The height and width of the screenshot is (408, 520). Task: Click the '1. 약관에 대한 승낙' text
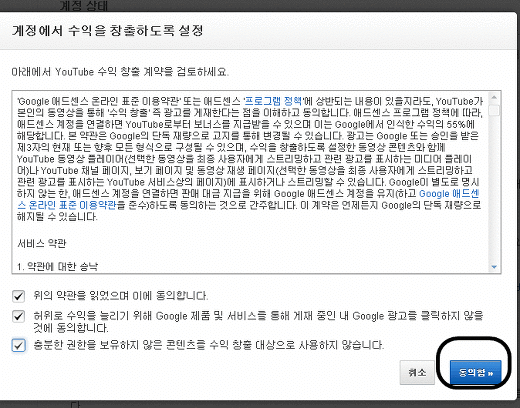pos(57,266)
